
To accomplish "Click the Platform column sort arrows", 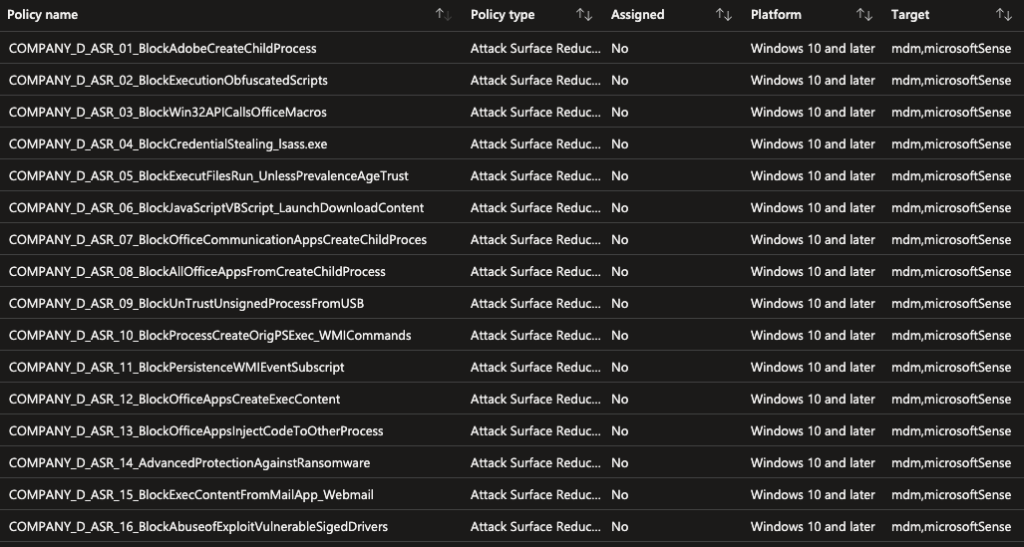I will click(x=864, y=15).
